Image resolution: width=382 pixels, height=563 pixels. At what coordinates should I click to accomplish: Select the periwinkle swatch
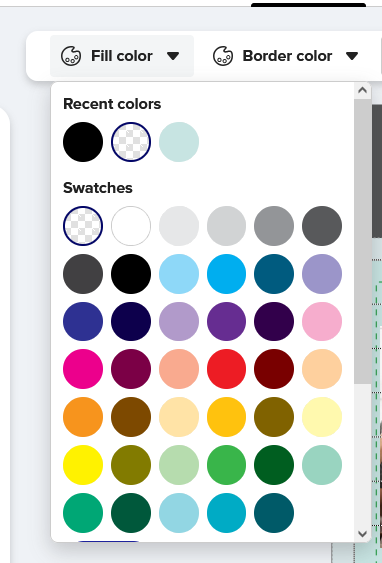[322, 274]
